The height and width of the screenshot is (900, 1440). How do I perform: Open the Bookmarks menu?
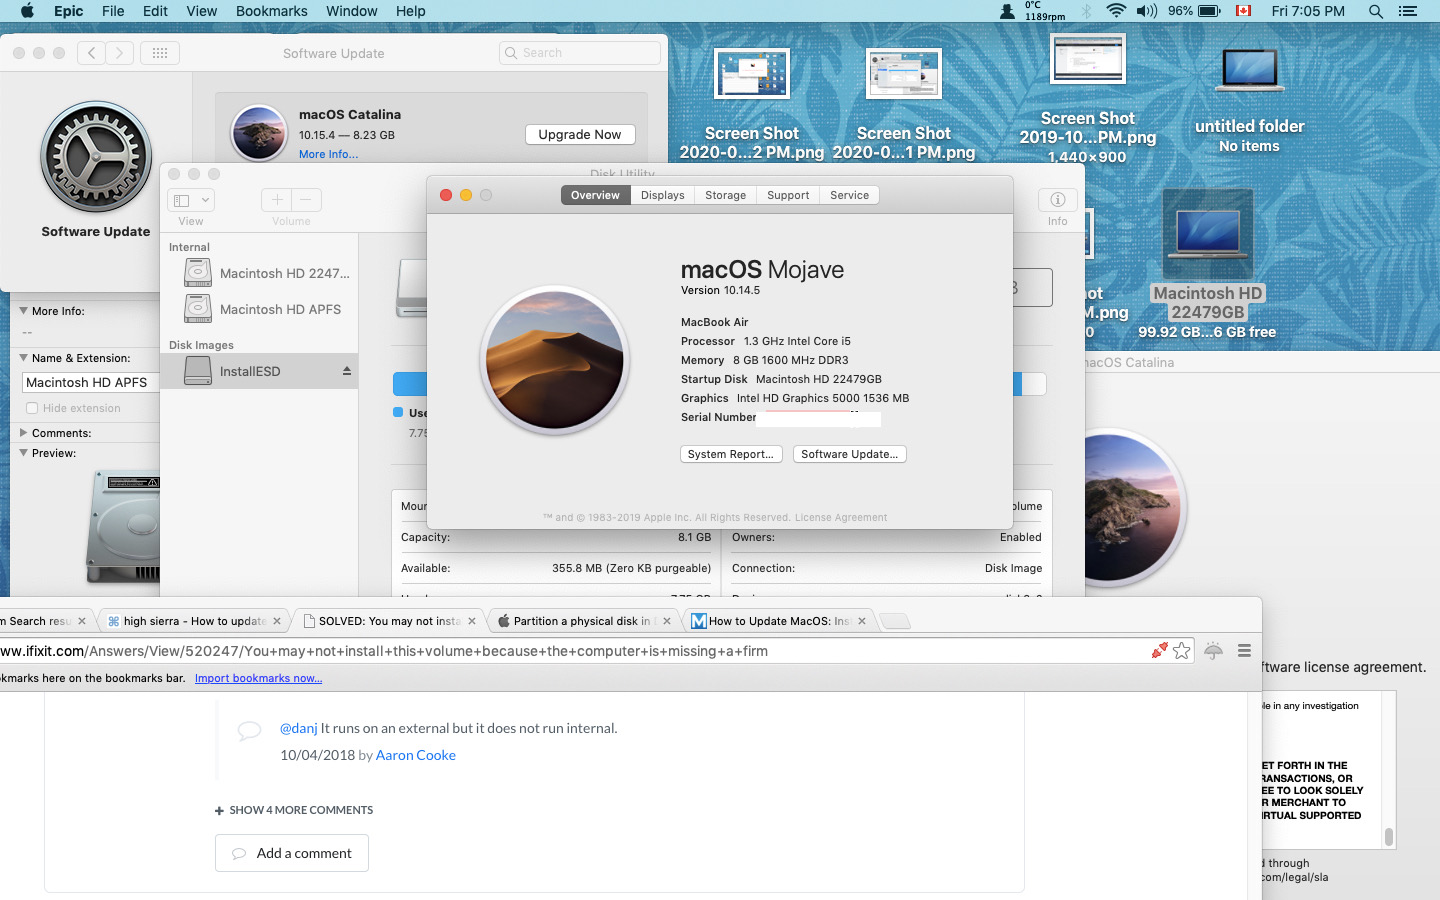click(272, 11)
